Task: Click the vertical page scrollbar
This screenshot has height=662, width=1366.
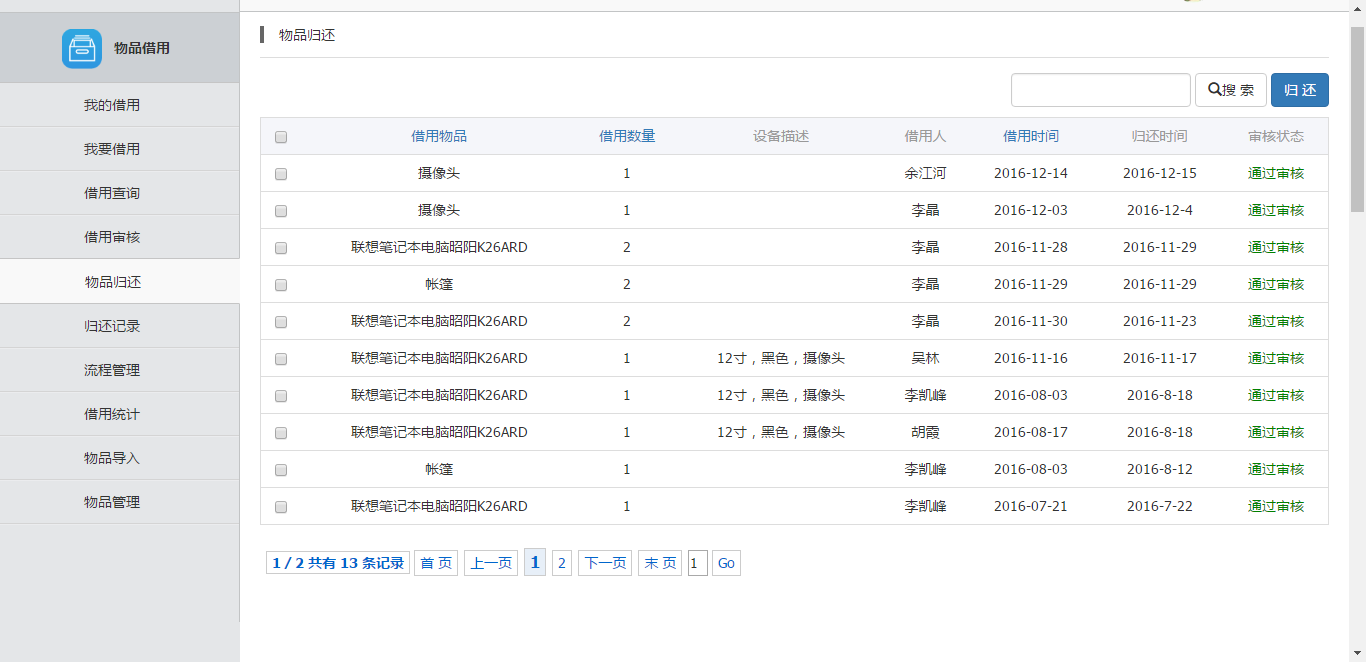Action: pos(1357,120)
